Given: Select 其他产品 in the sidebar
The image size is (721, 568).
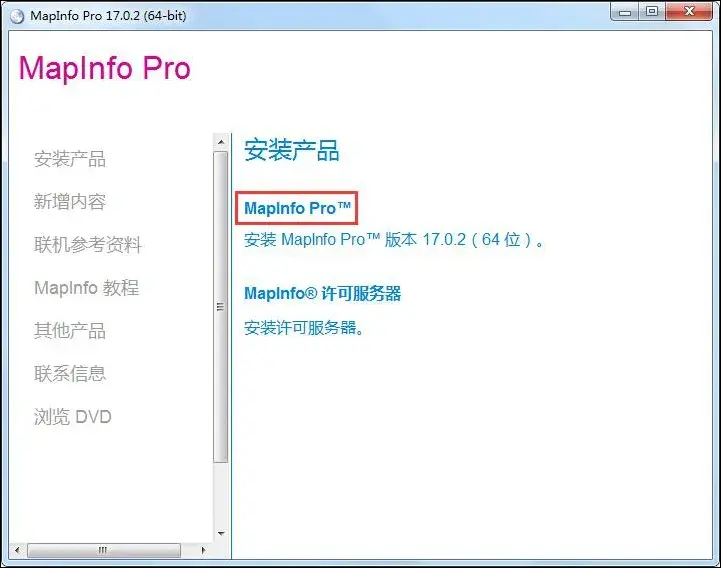Looking at the screenshot, I should pyautogui.click(x=70, y=330).
